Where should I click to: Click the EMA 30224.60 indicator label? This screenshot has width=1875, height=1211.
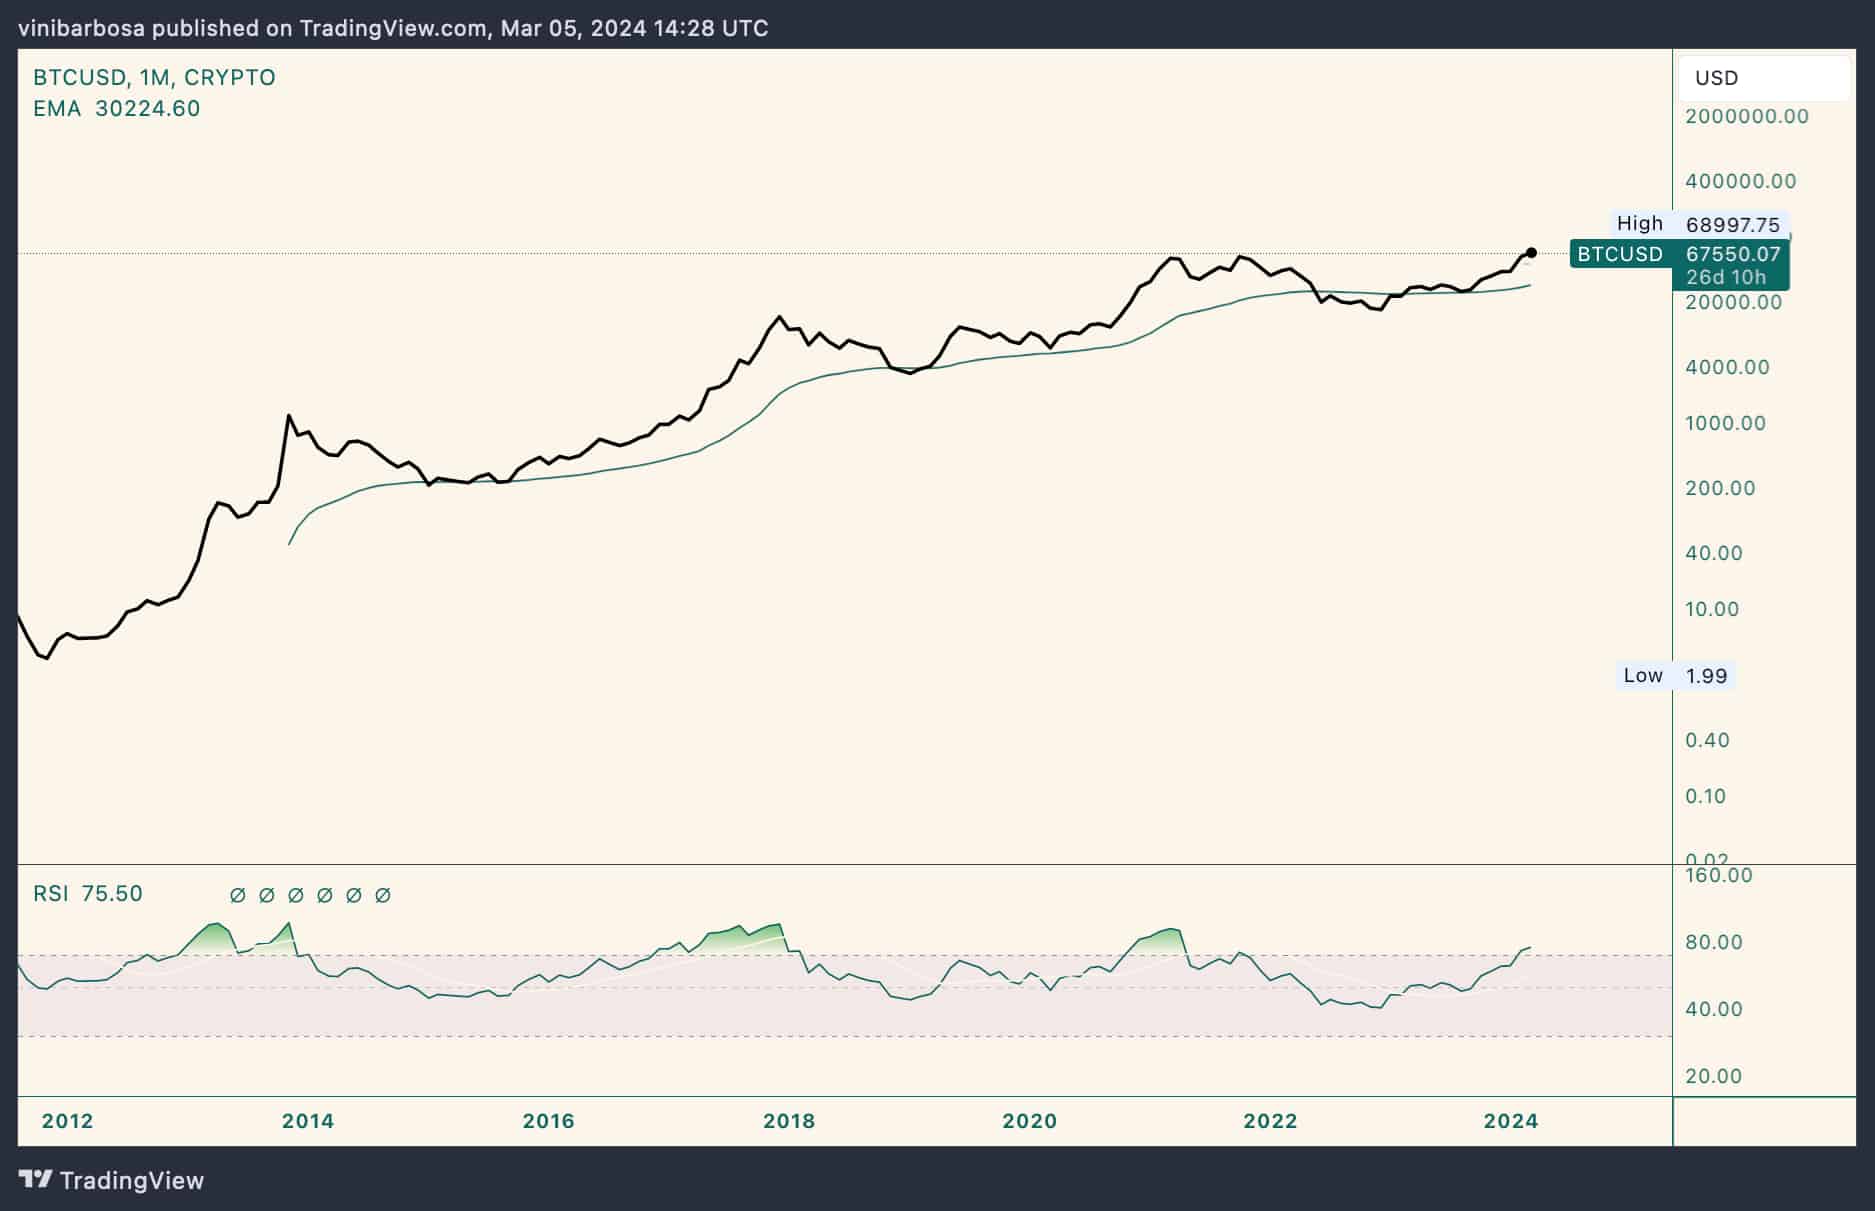(116, 109)
